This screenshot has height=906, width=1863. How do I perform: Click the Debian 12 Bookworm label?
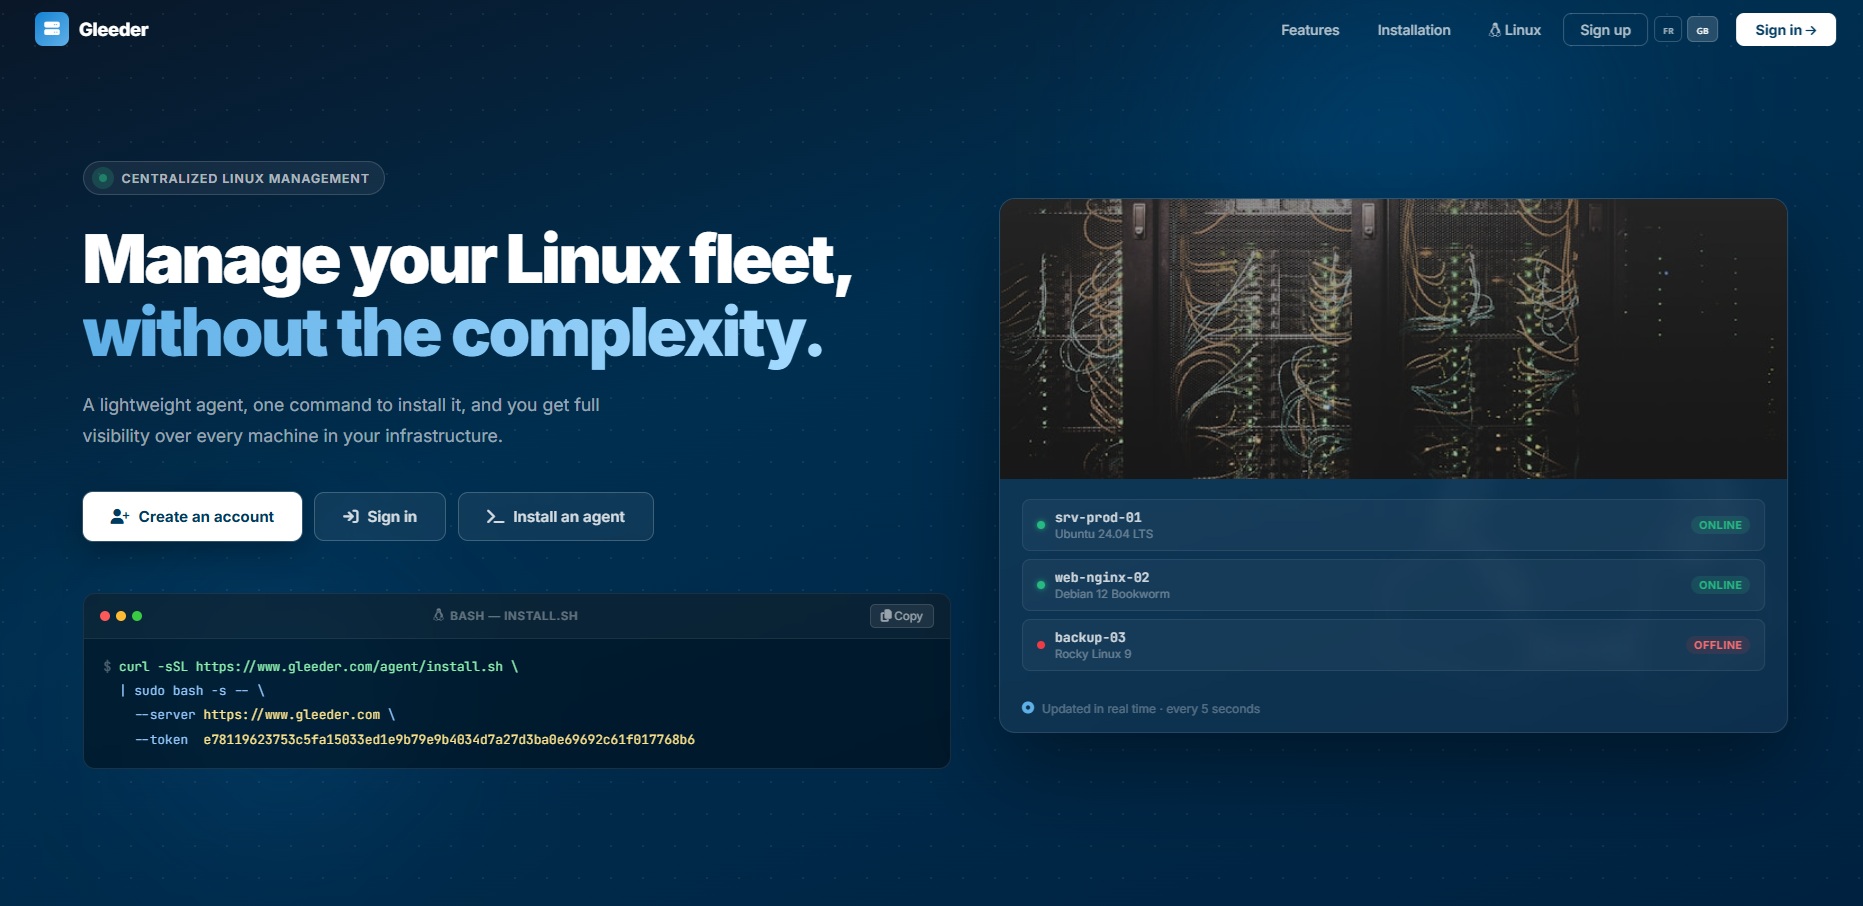tap(1112, 594)
